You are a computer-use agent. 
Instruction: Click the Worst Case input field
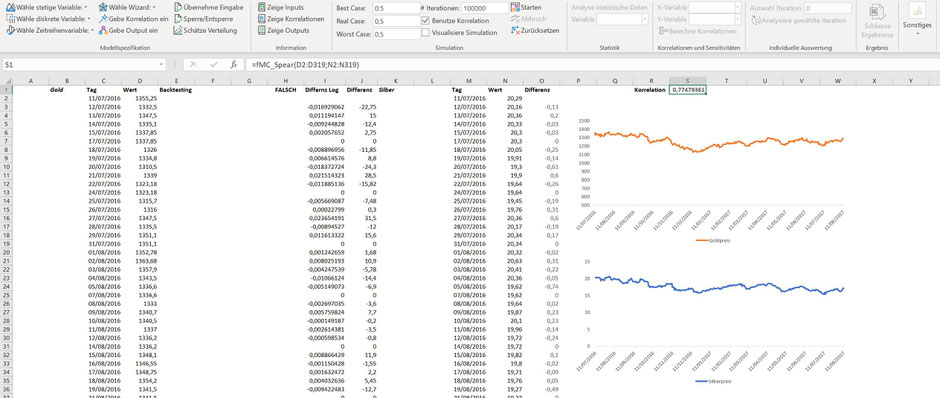[x=396, y=34]
